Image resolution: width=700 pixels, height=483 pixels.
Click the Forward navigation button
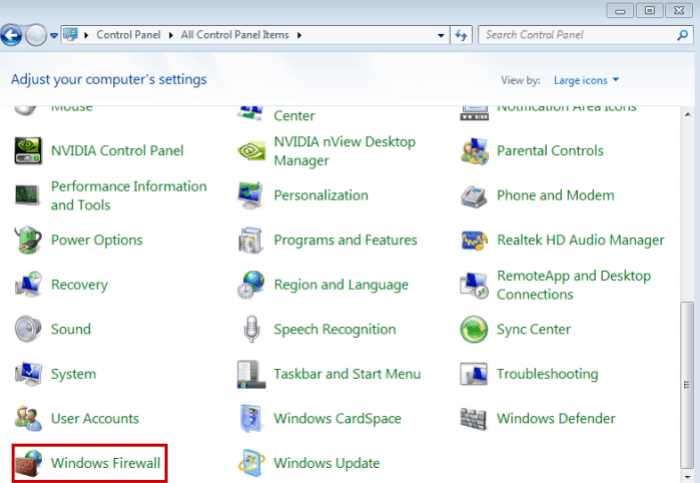36,35
